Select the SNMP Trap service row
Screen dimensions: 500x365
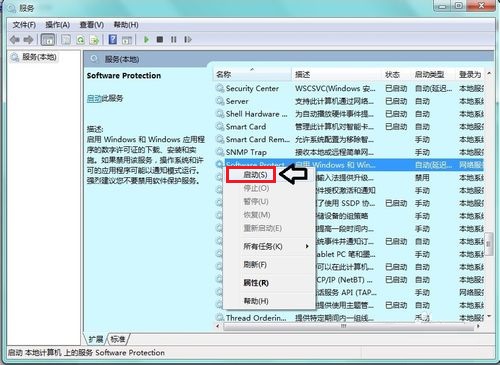[349, 152]
